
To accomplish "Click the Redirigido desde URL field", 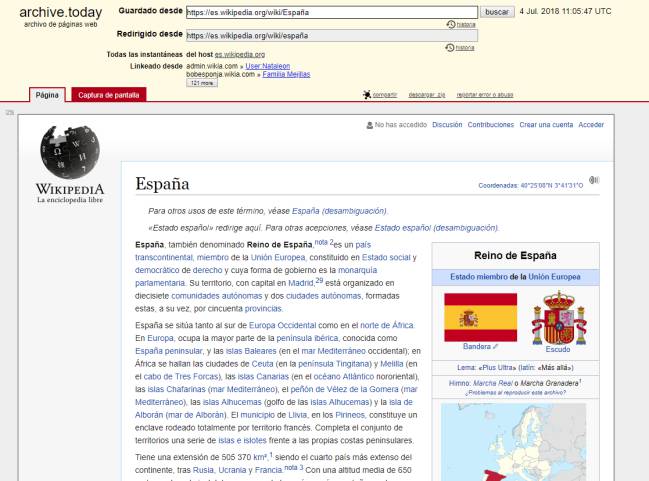I will tap(332, 35).
